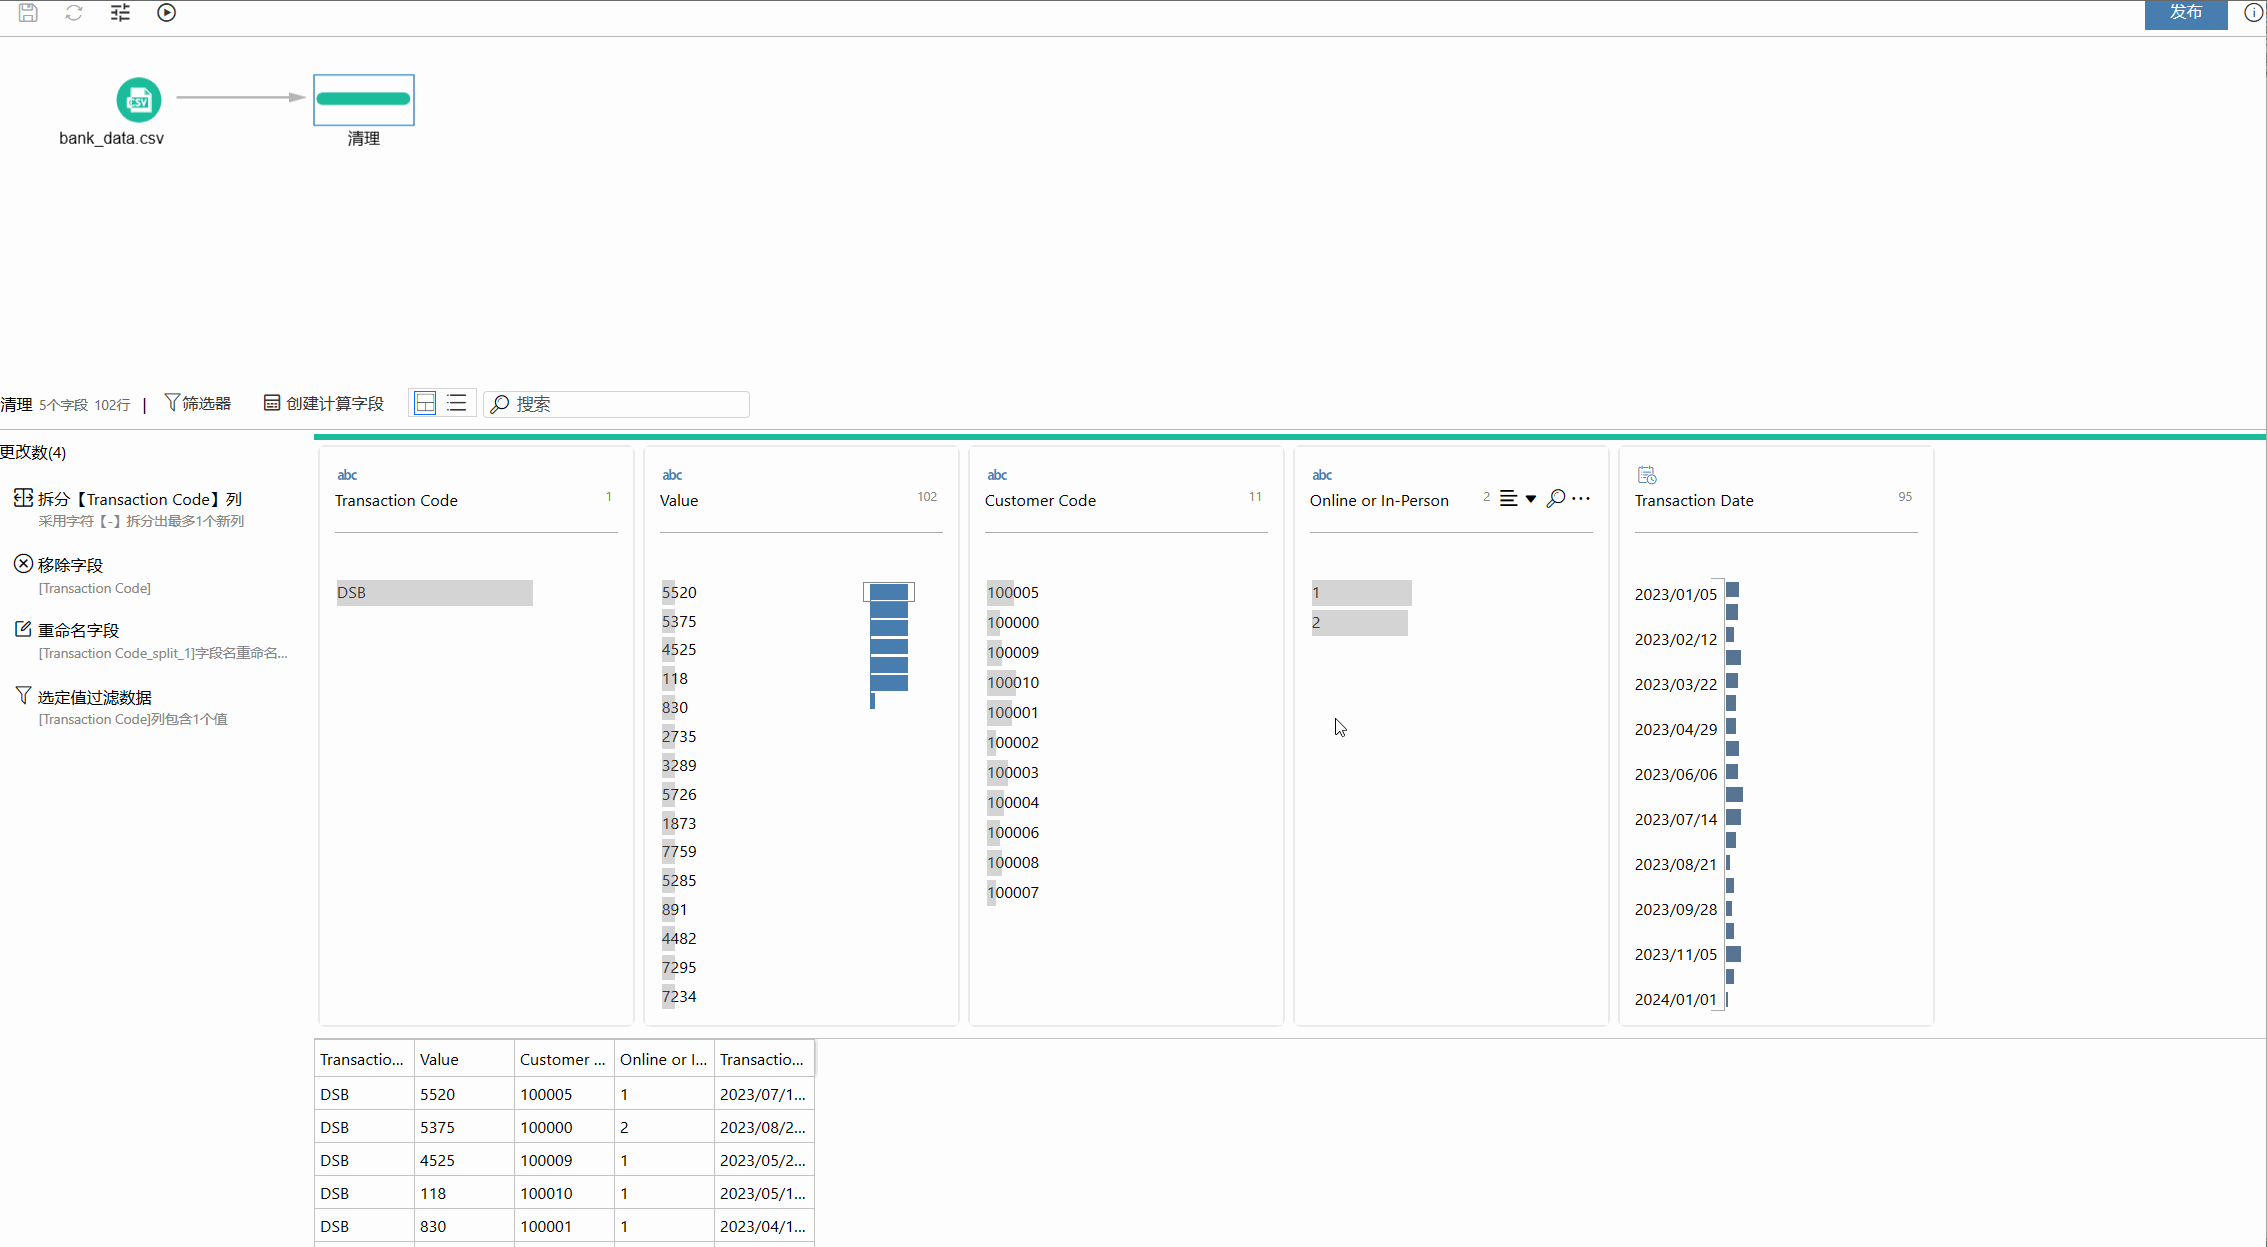Change data type of Transaction Code
The width and height of the screenshot is (2267, 1247).
point(347,475)
